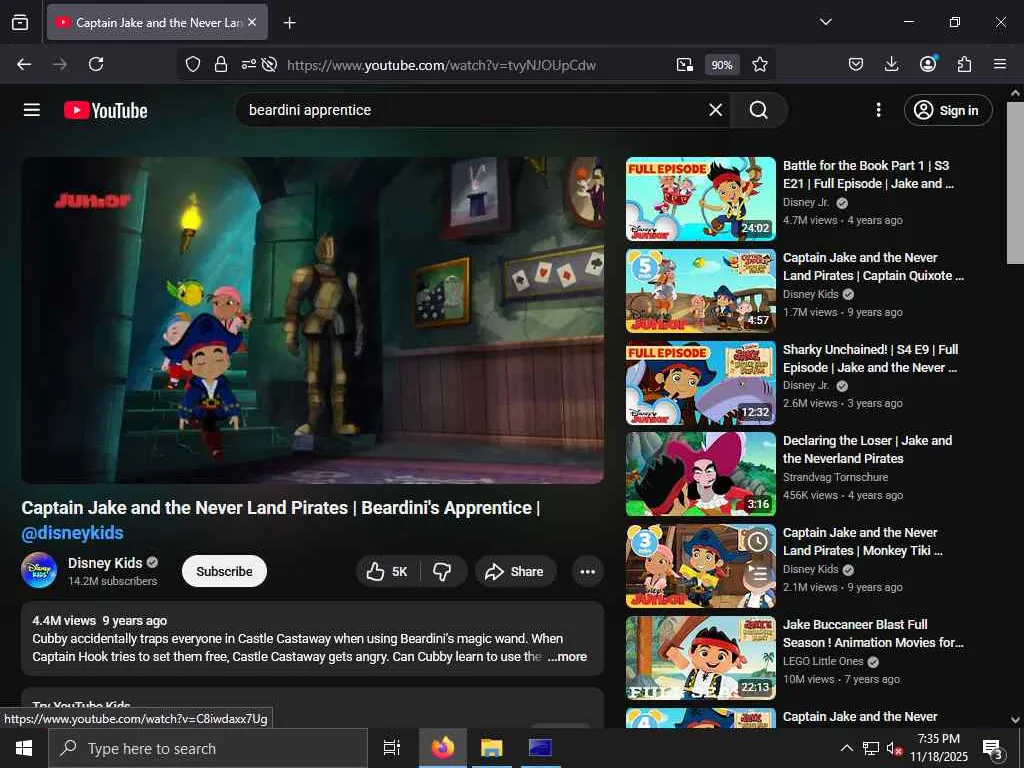Open a new browser tab
The height and width of the screenshot is (768, 1024).
[289, 23]
